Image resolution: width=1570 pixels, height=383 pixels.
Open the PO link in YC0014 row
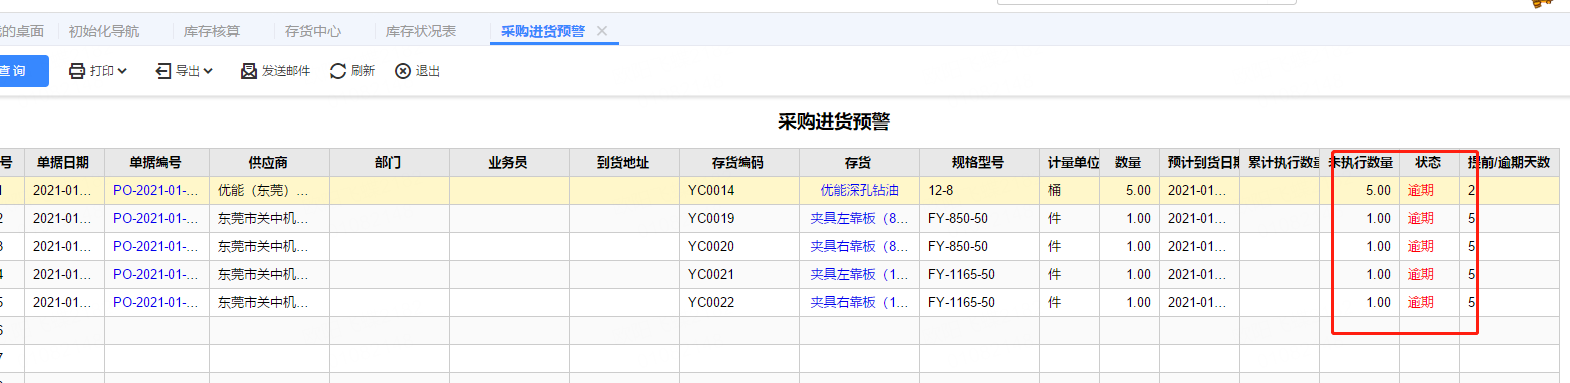[x=155, y=190]
